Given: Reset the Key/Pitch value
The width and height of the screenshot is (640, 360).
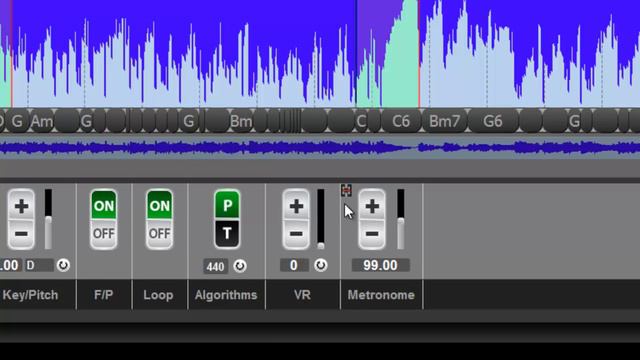Looking at the screenshot, I should (63, 265).
